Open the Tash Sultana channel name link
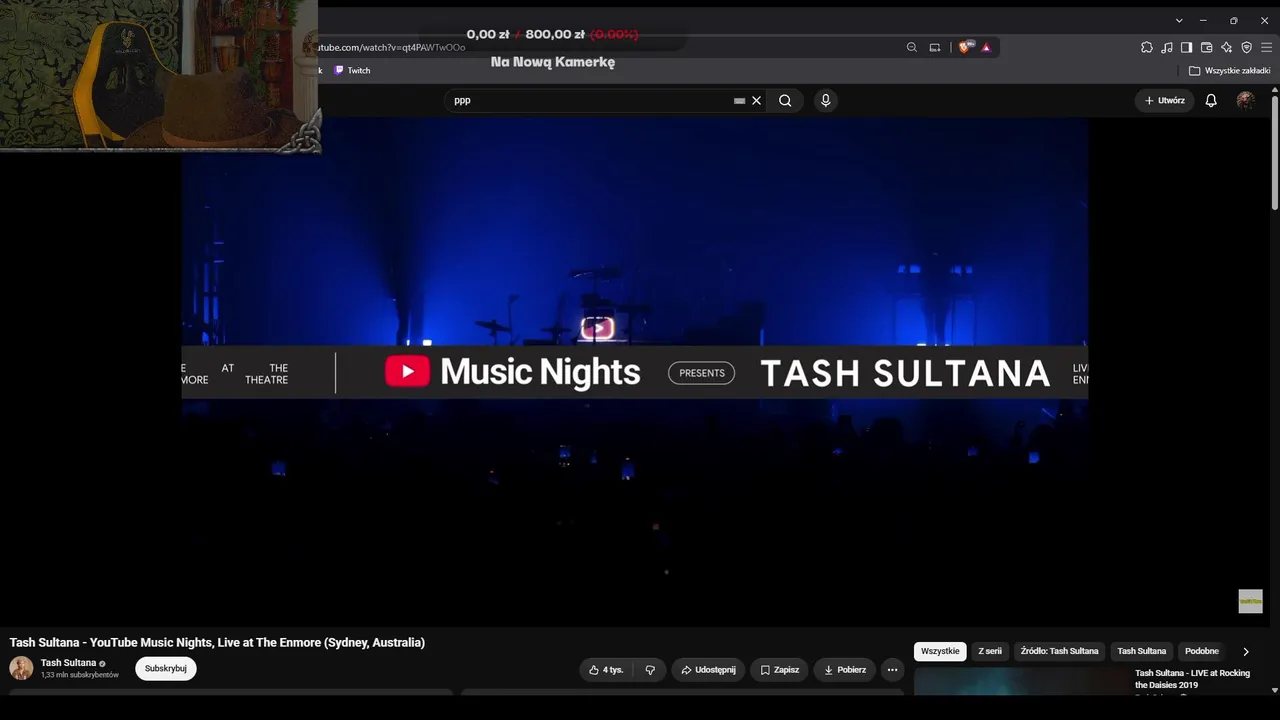Screen dimensions: 1280x720 point(68,663)
